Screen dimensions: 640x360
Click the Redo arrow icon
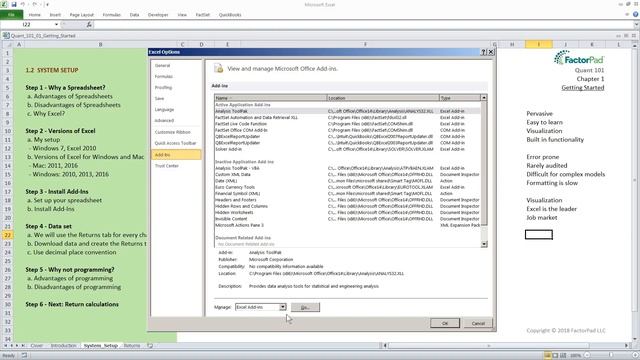[35, 4]
